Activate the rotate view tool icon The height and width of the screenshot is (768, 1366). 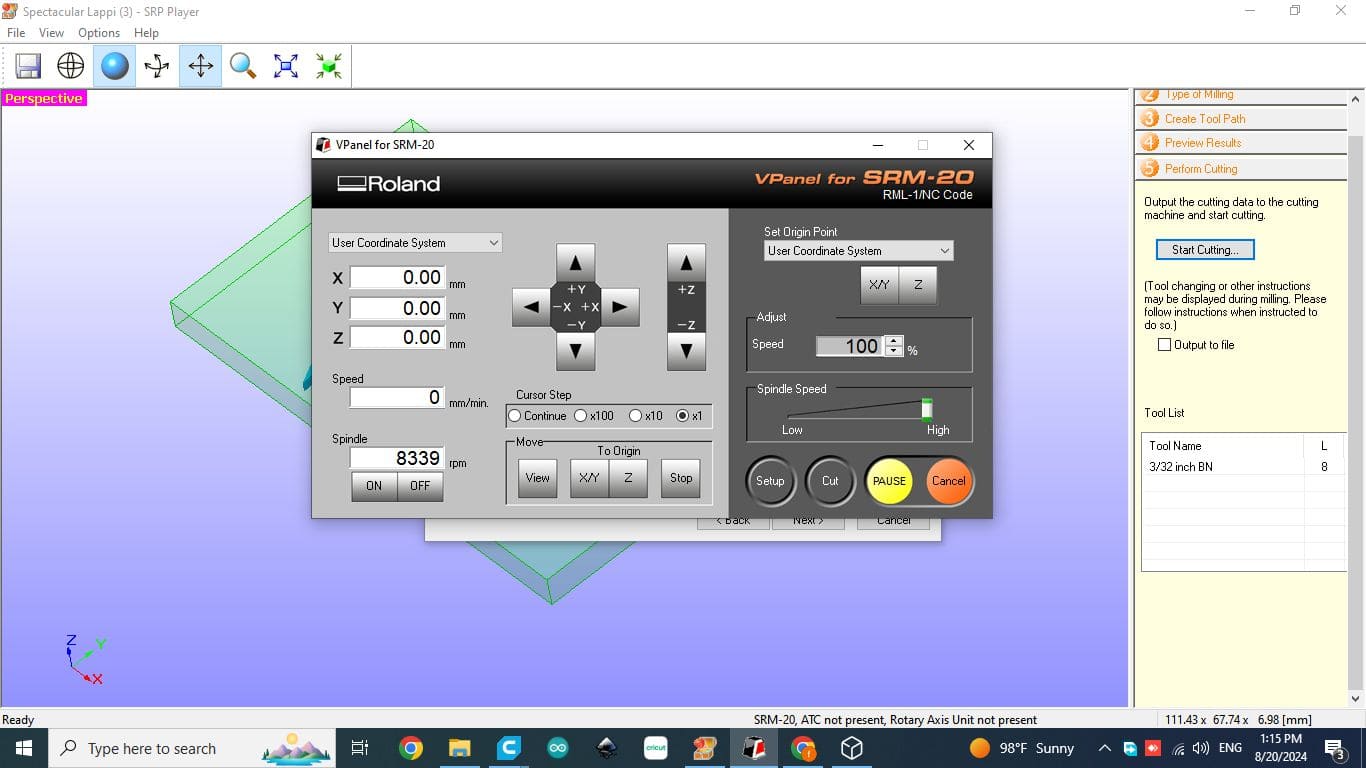[157, 66]
